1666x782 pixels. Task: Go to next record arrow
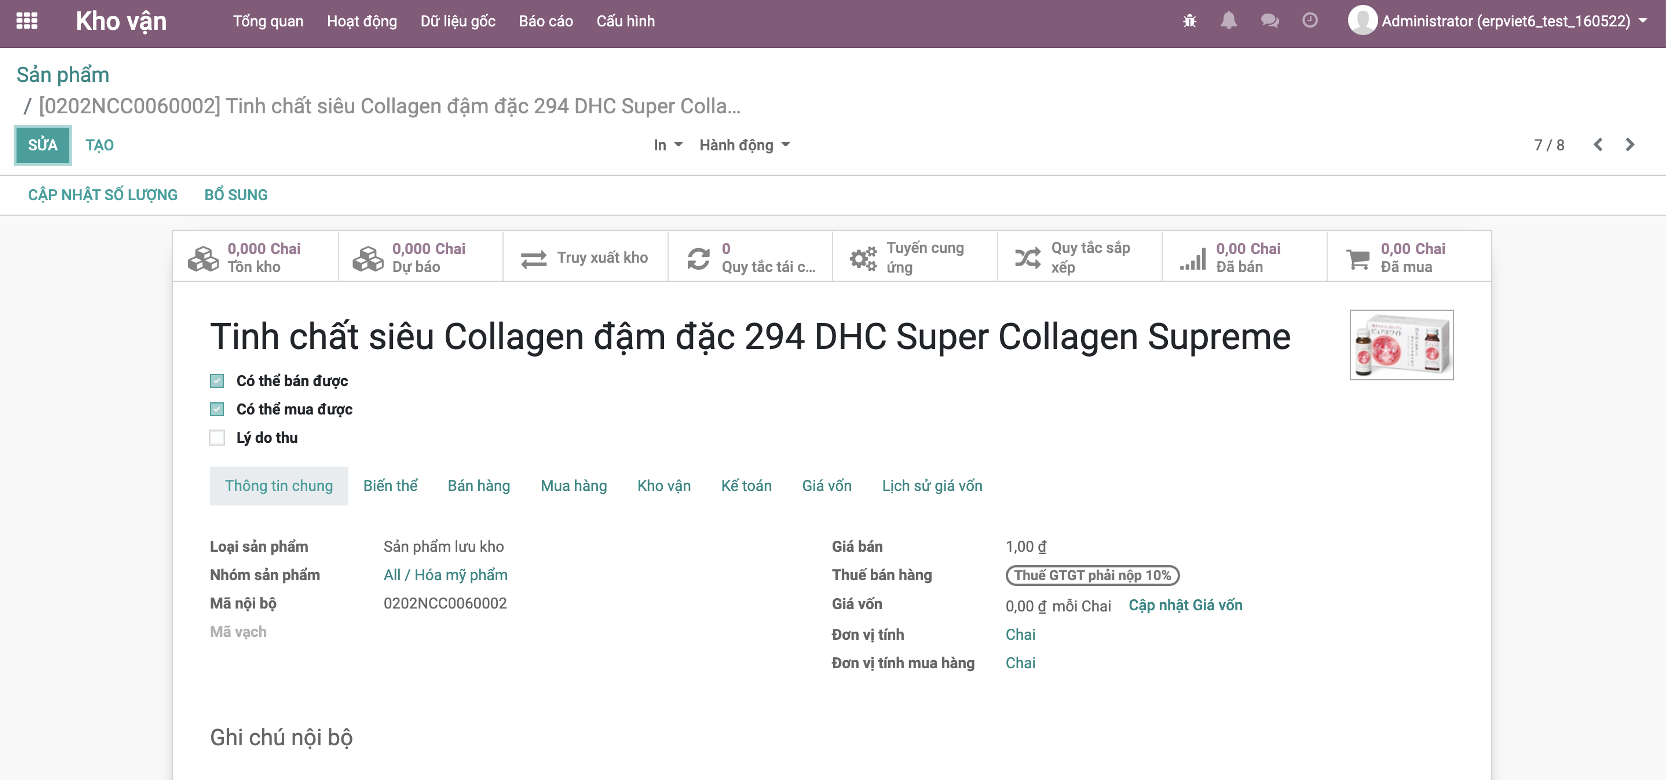click(x=1630, y=145)
